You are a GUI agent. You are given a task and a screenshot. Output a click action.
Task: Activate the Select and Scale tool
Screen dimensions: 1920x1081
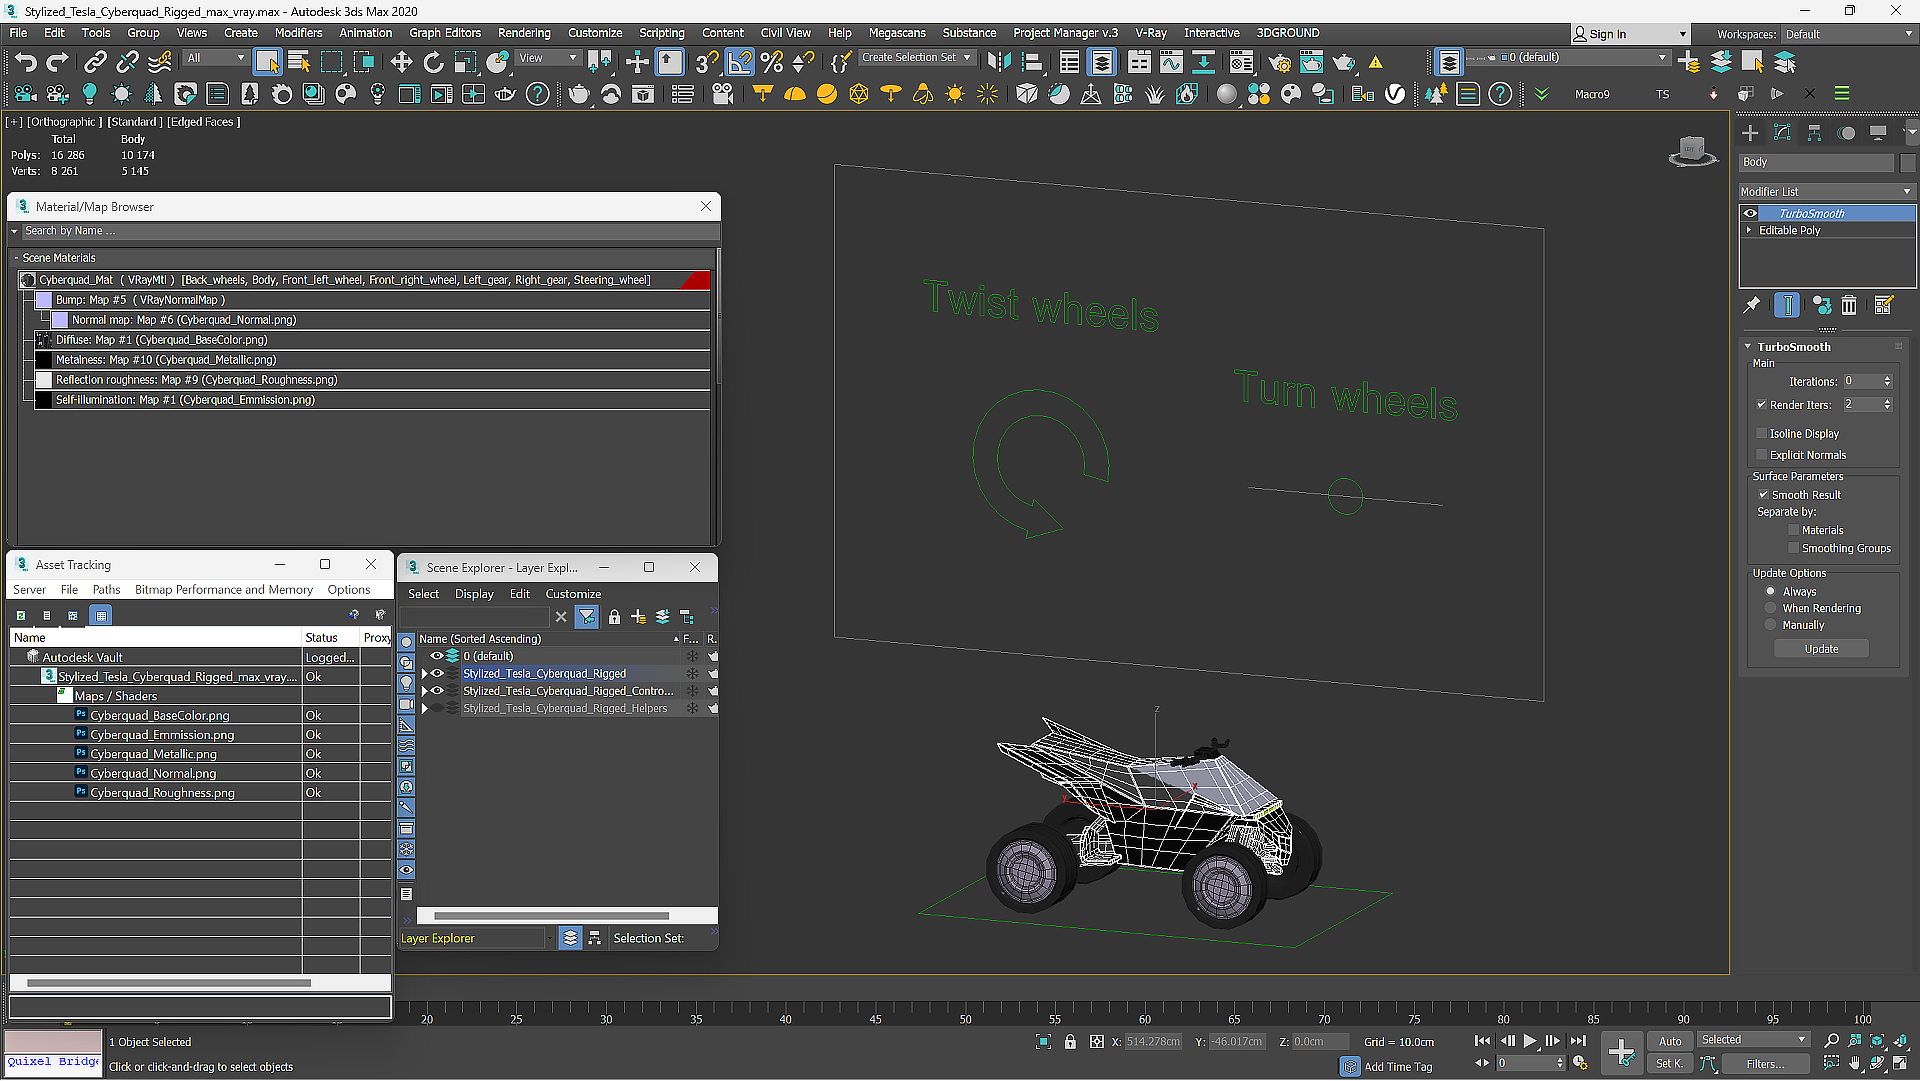click(x=465, y=62)
